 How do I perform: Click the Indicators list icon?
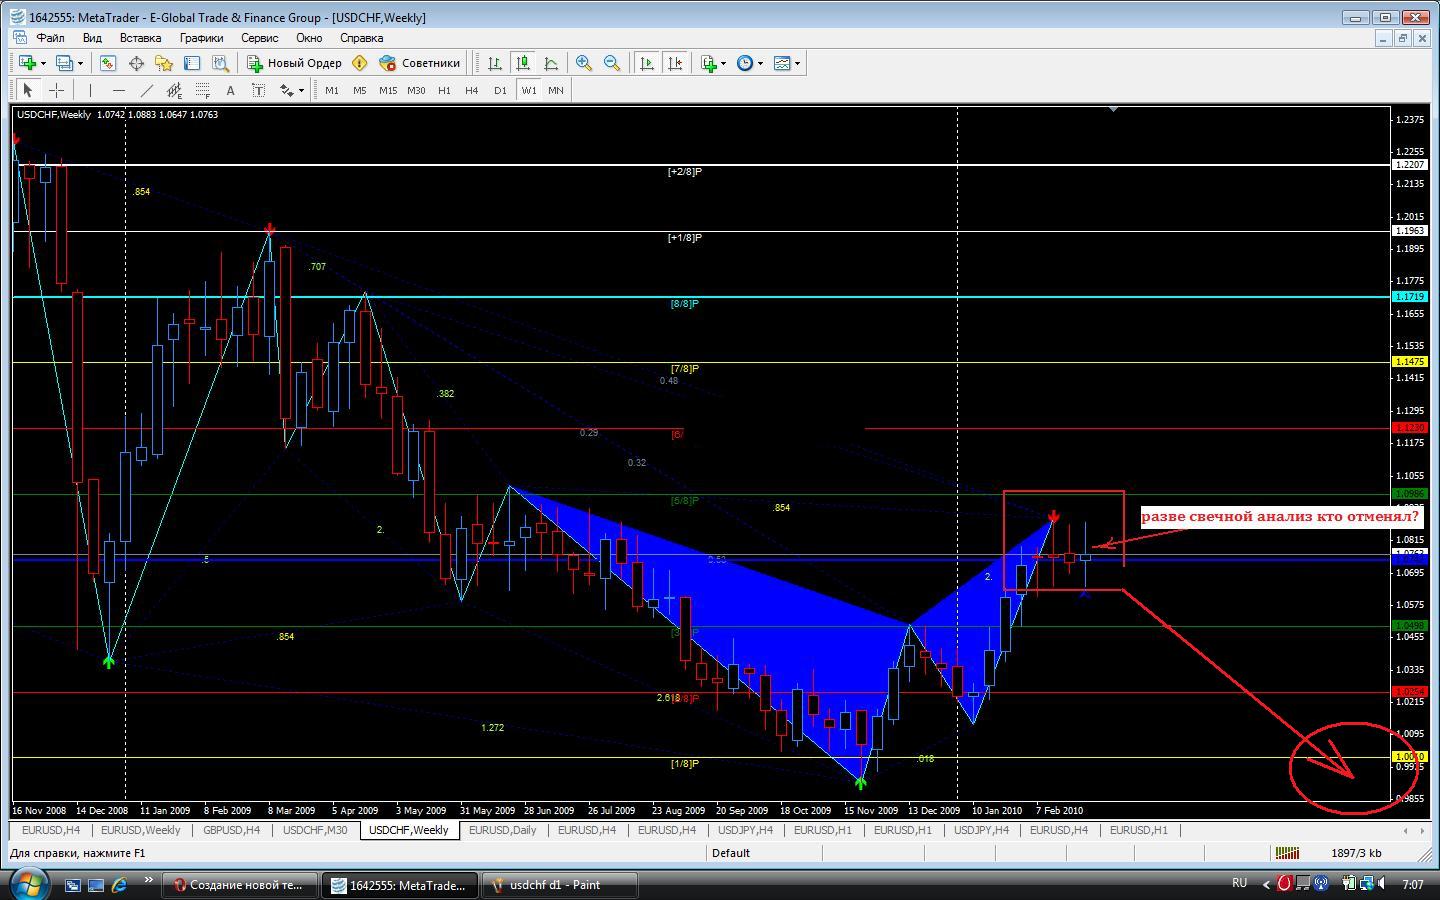709,63
